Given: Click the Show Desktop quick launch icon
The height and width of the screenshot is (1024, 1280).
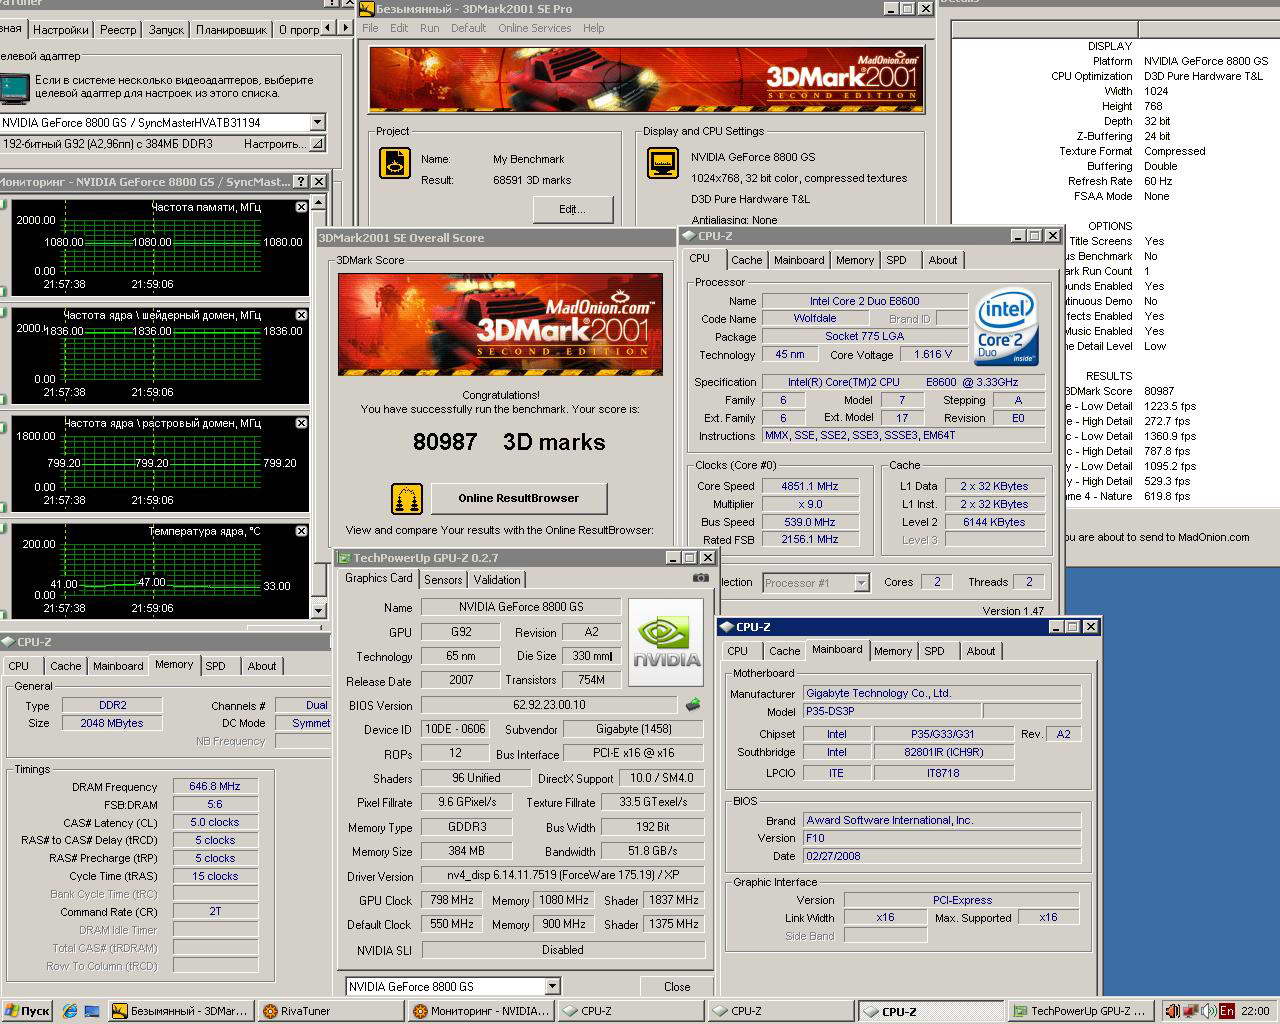Looking at the screenshot, I should [91, 1011].
